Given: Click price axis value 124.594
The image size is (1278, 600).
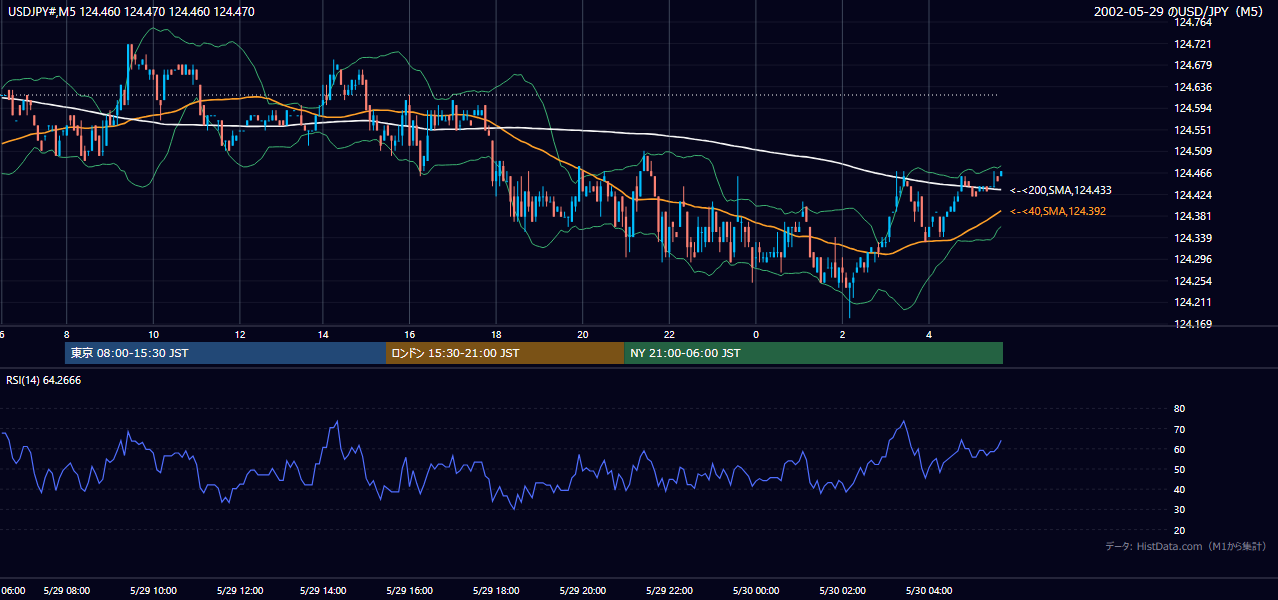Looking at the screenshot, I should tap(1192, 108).
